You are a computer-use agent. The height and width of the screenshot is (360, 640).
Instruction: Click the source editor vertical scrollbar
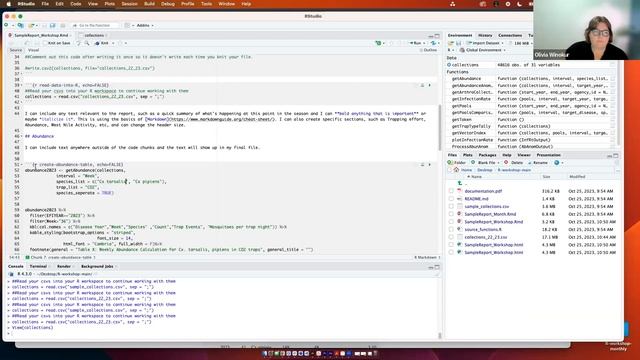440,127
